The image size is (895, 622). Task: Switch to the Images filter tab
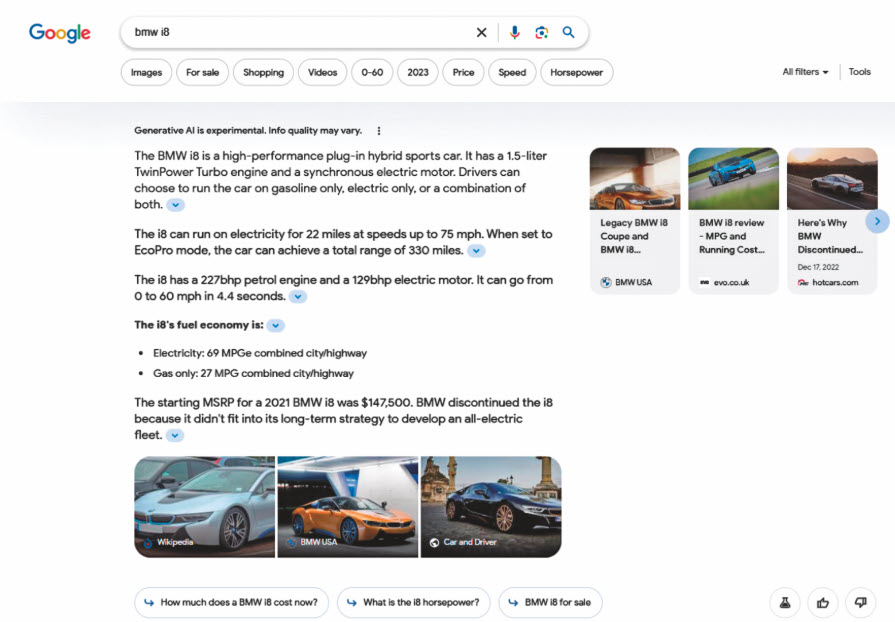146,72
